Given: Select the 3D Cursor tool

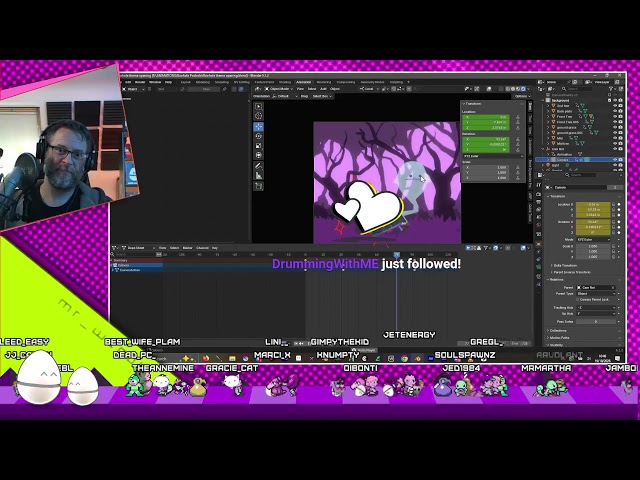Looking at the screenshot, I should click(258, 116).
